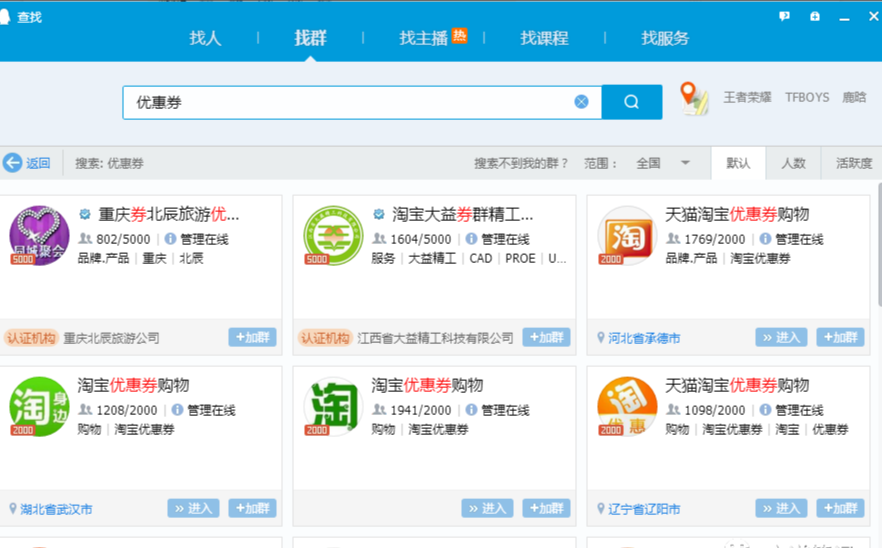
Task: Sort results by 活跃度
Action: 852,163
